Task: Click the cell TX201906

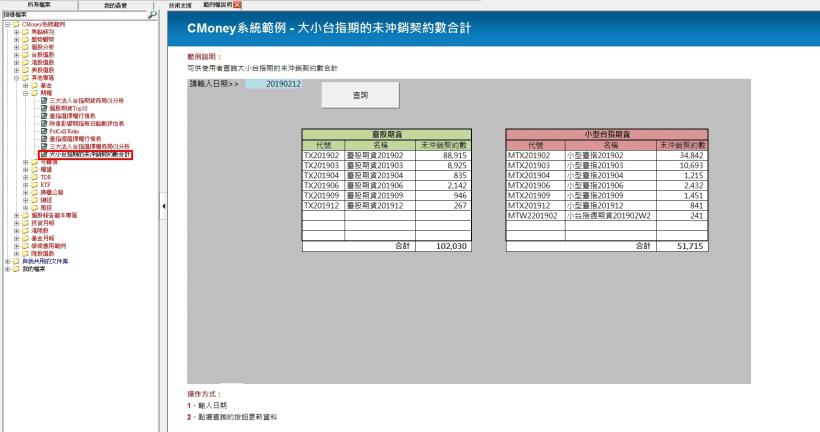Action: coord(323,186)
